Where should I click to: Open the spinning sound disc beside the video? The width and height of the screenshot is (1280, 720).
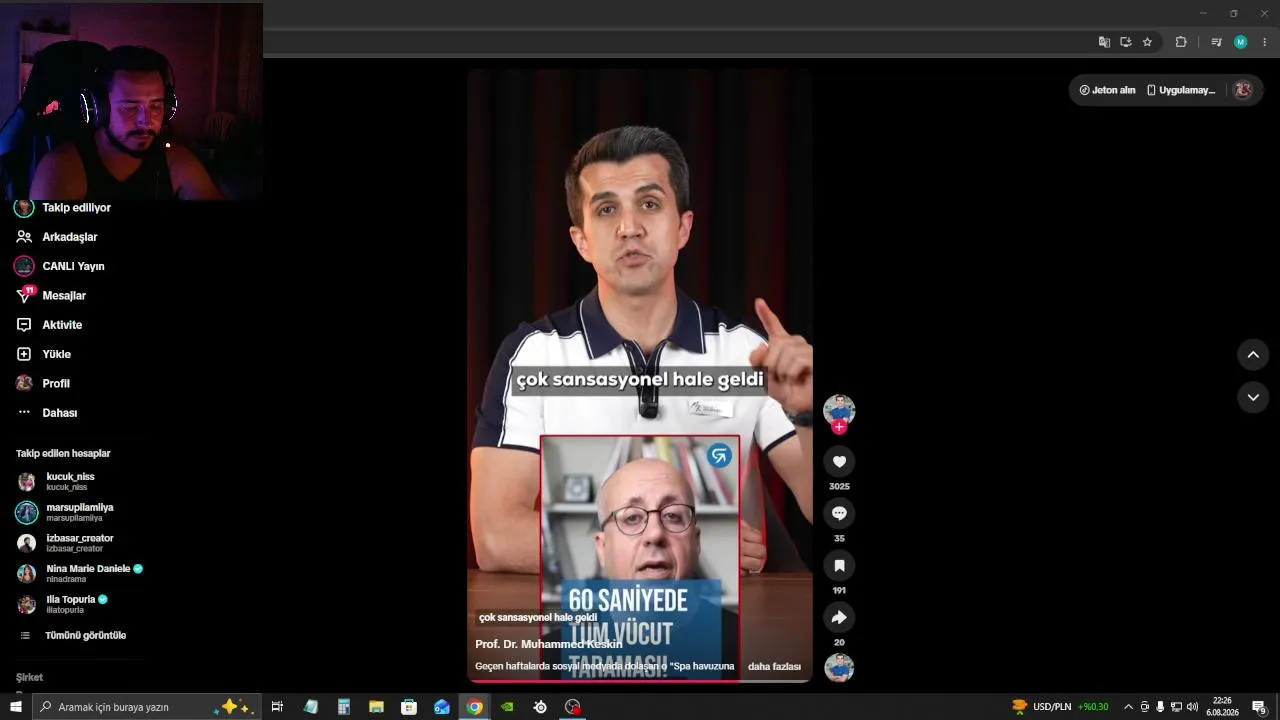click(x=839, y=667)
